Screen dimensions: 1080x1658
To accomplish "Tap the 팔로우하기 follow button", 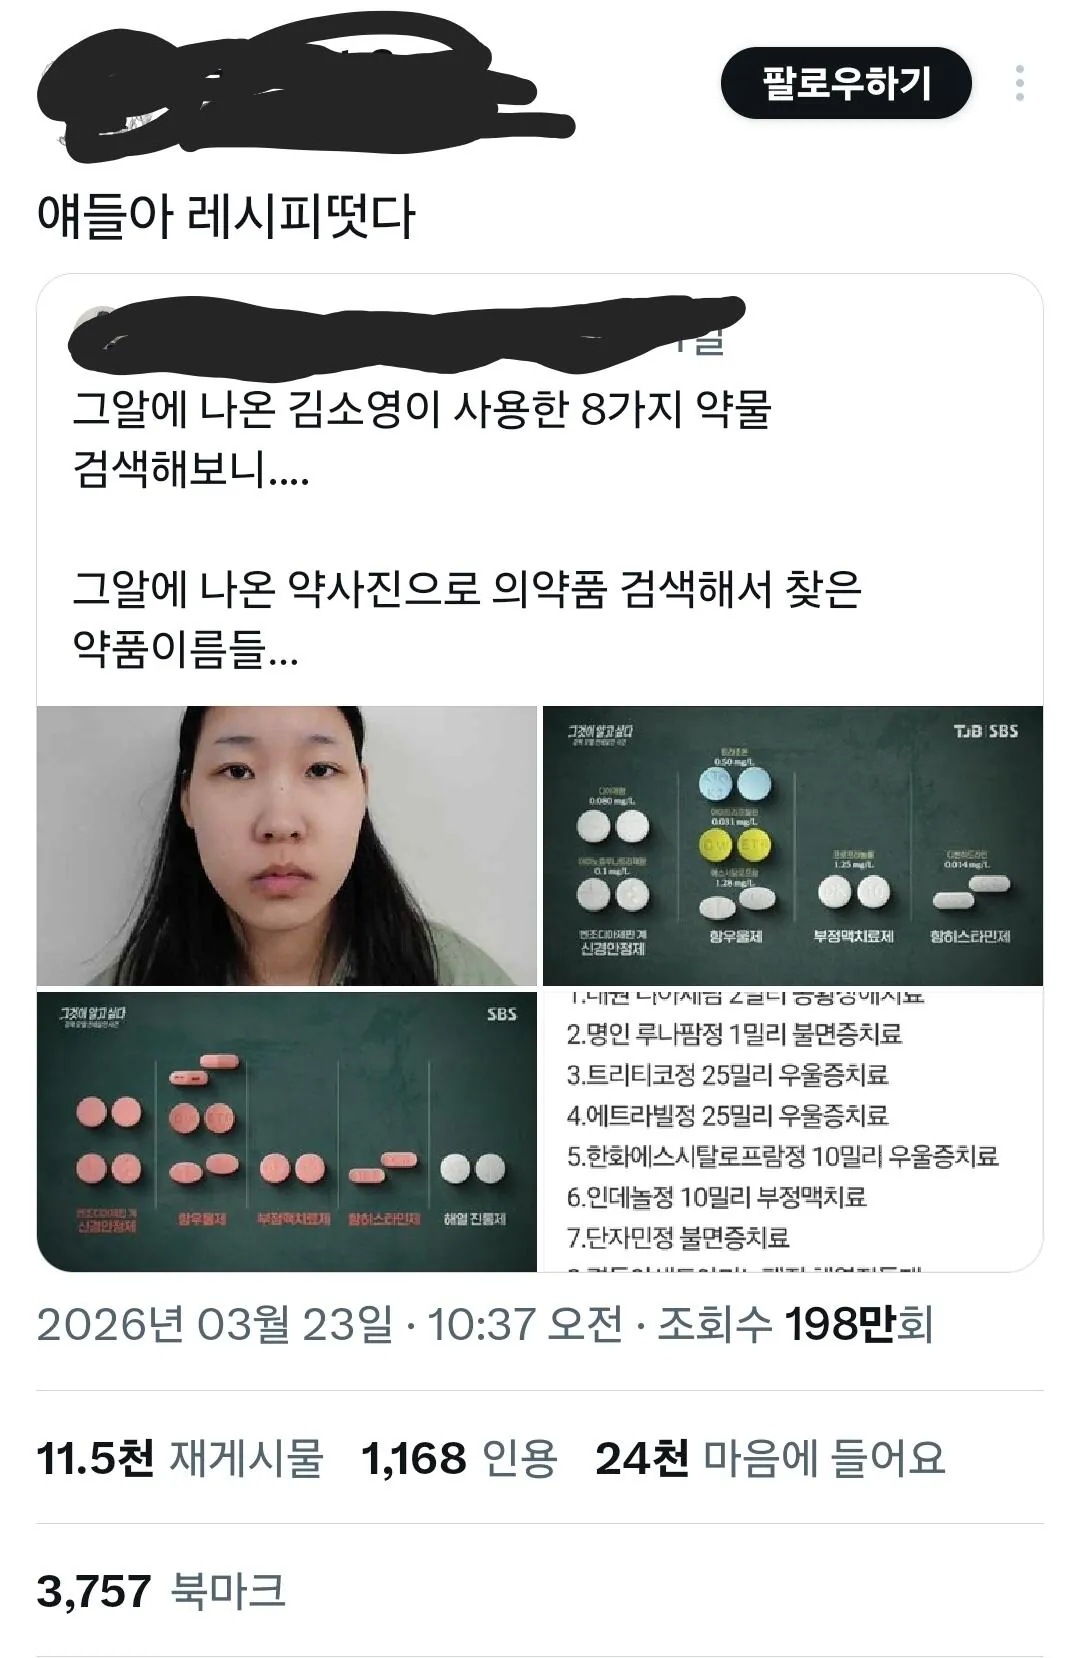I will [846, 83].
